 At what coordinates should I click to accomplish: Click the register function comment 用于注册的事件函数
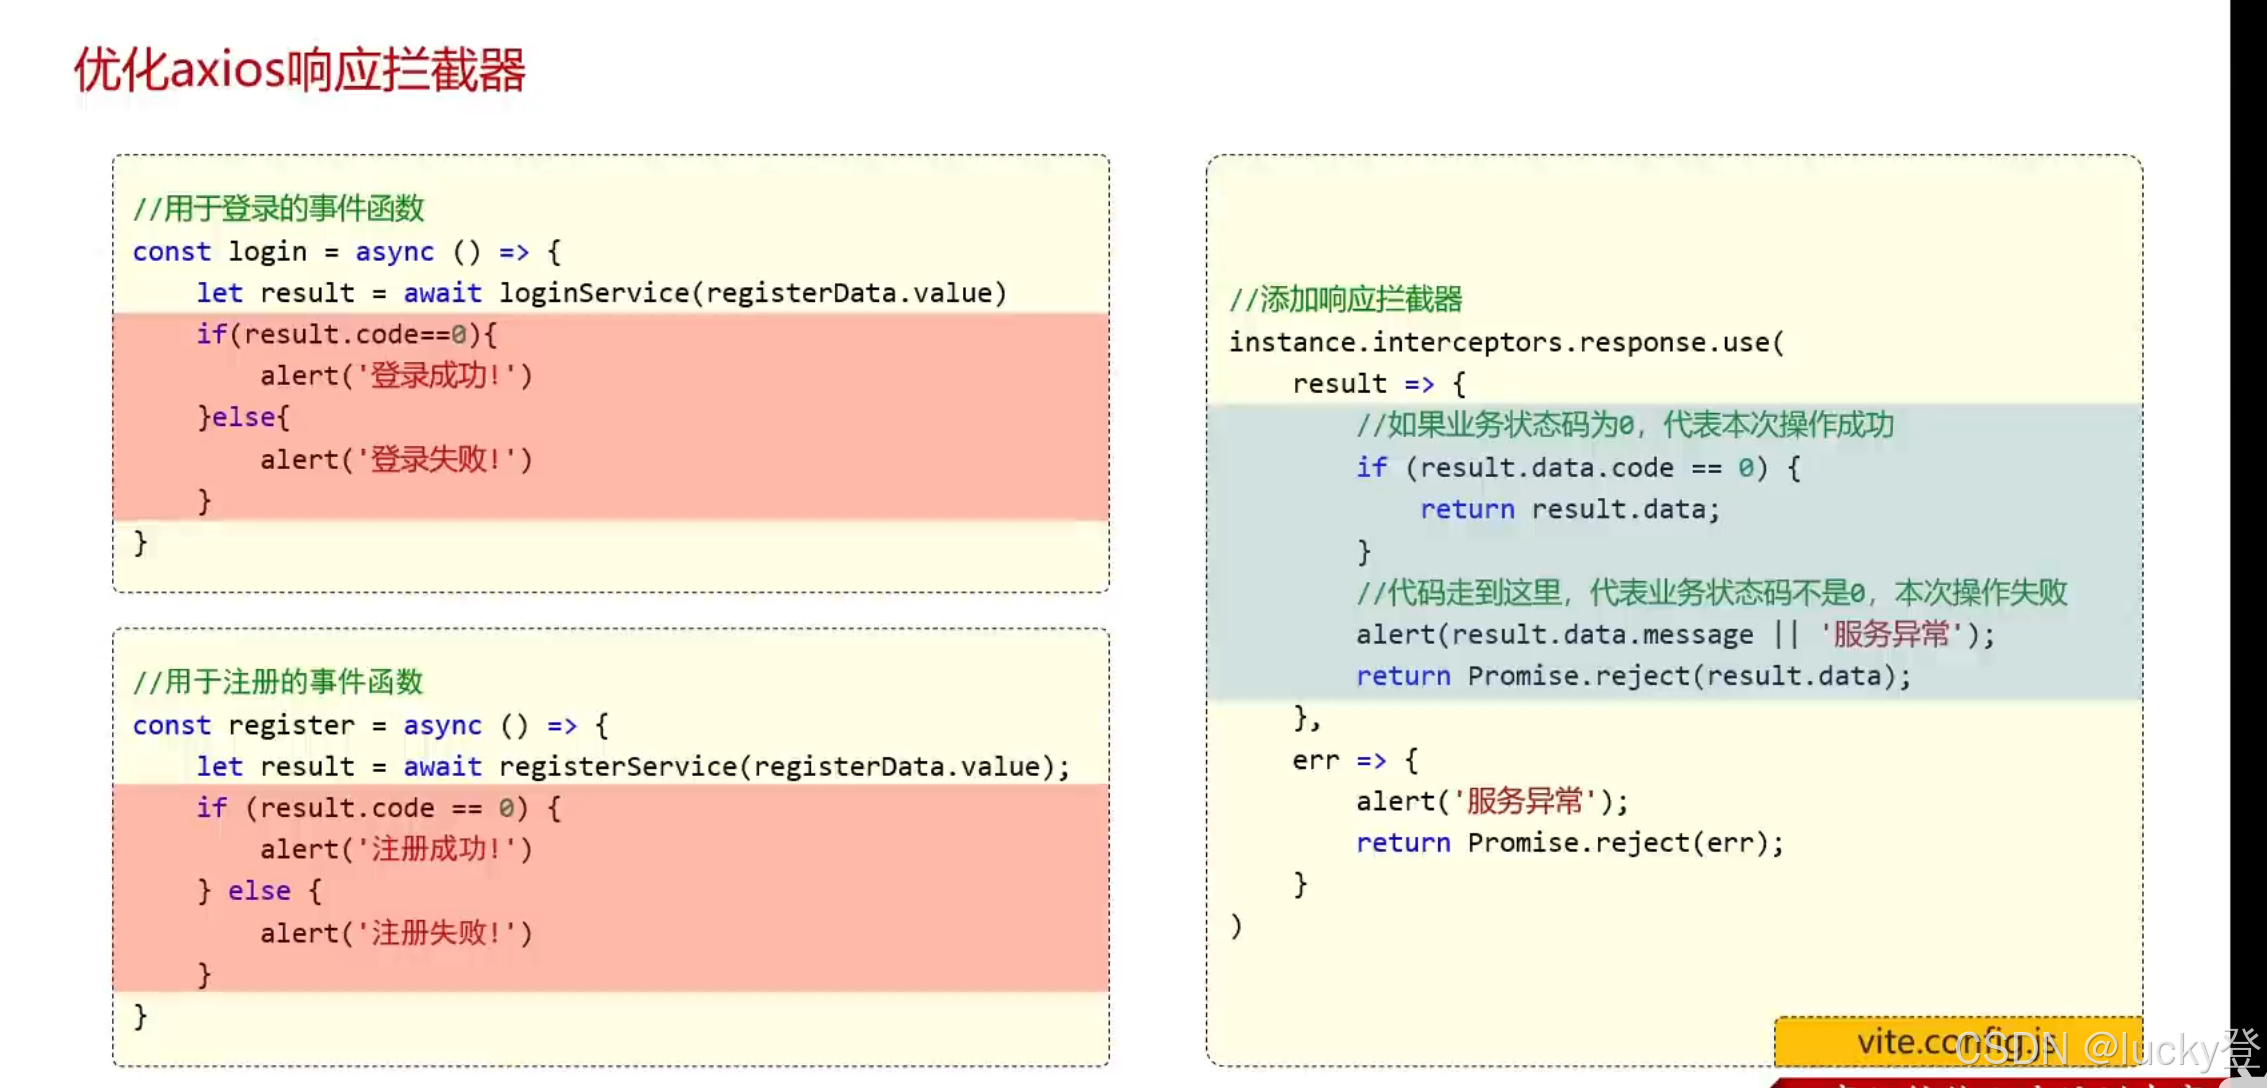[279, 682]
